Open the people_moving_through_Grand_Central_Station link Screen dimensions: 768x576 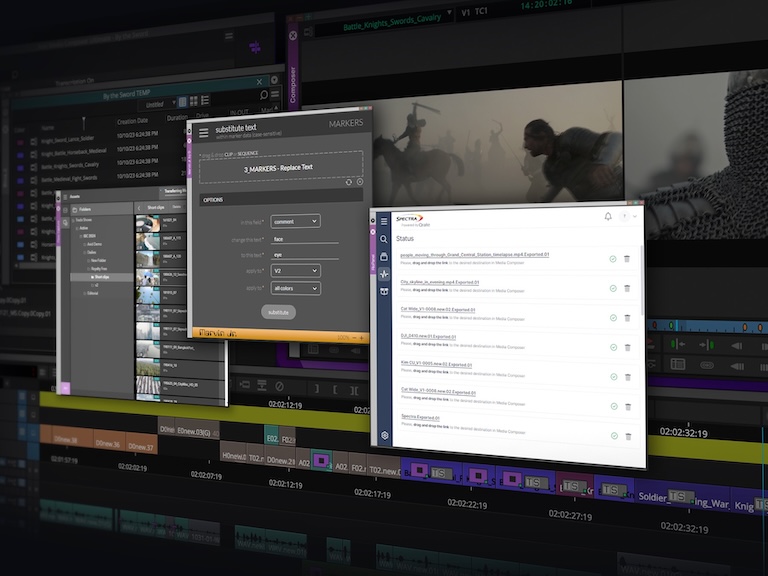click(474, 255)
